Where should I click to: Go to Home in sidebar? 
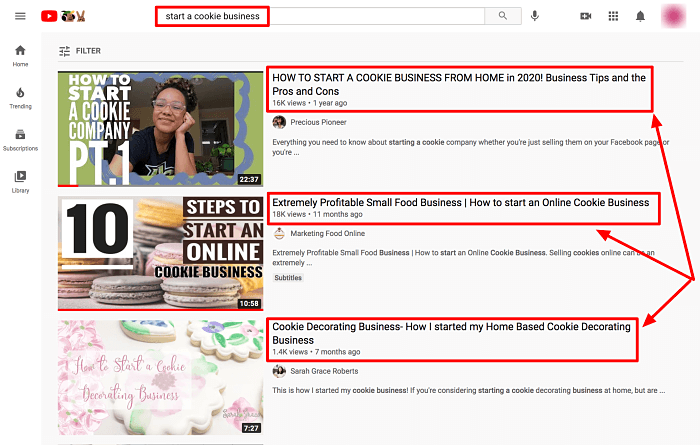20,56
